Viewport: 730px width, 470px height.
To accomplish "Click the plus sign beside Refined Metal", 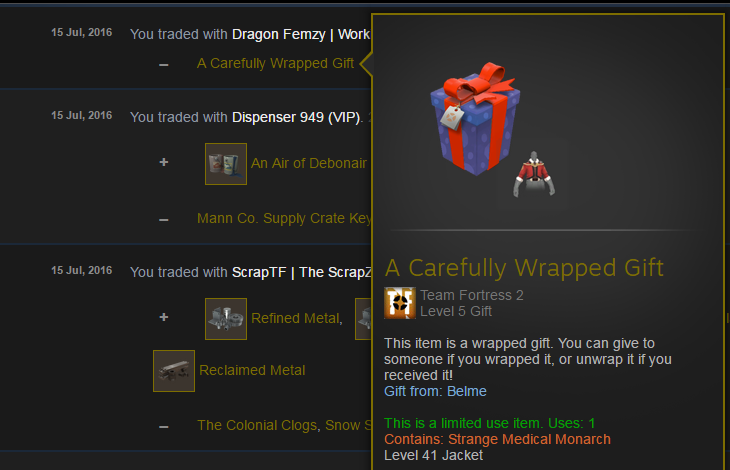I will (164, 317).
